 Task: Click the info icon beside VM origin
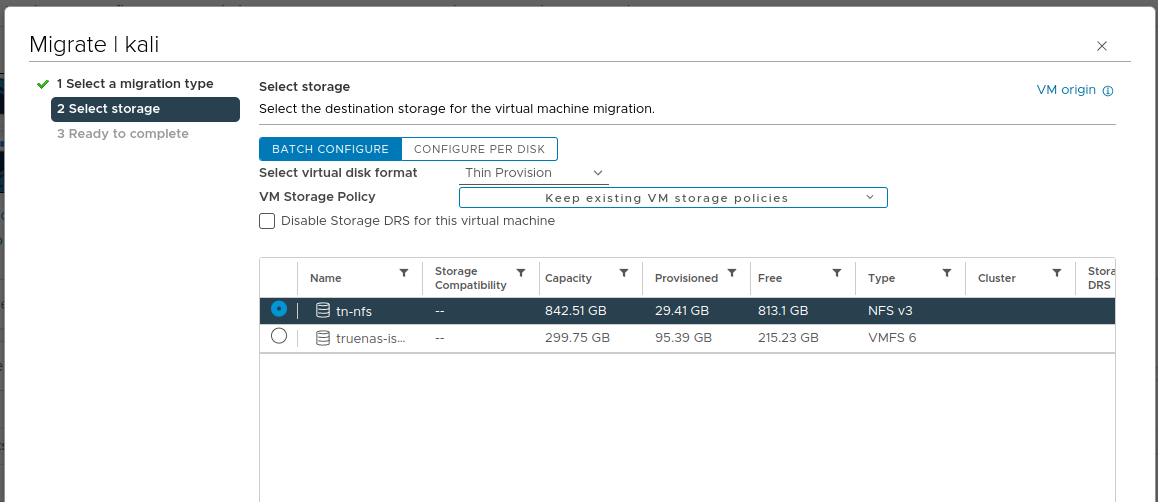[x=1108, y=91]
